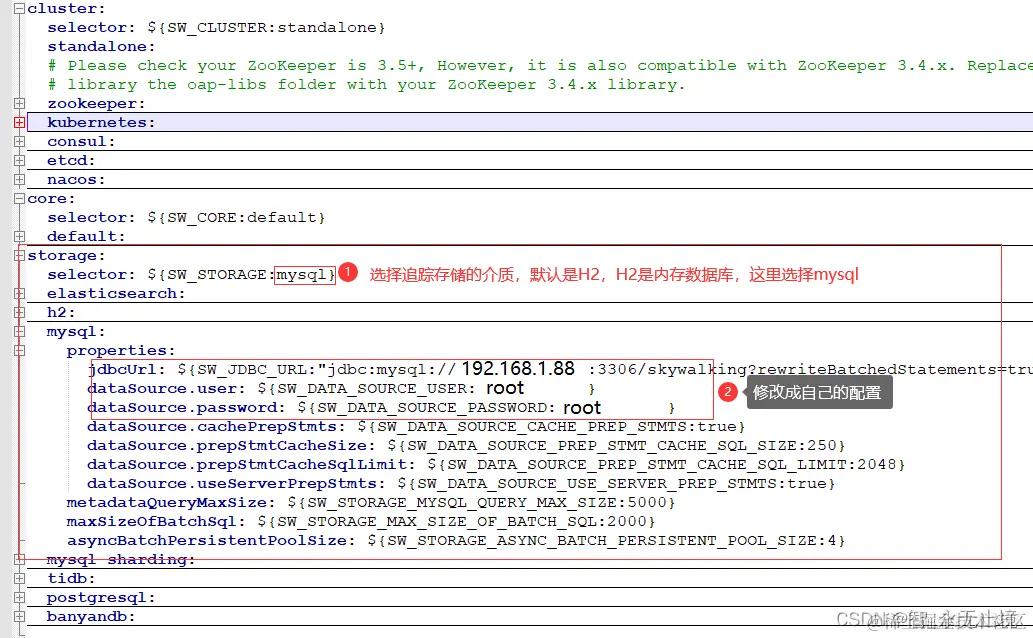Click the root value after SW_DATA_SOURCE_PASSWORD
1033x638 pixels.
point(582,408)
